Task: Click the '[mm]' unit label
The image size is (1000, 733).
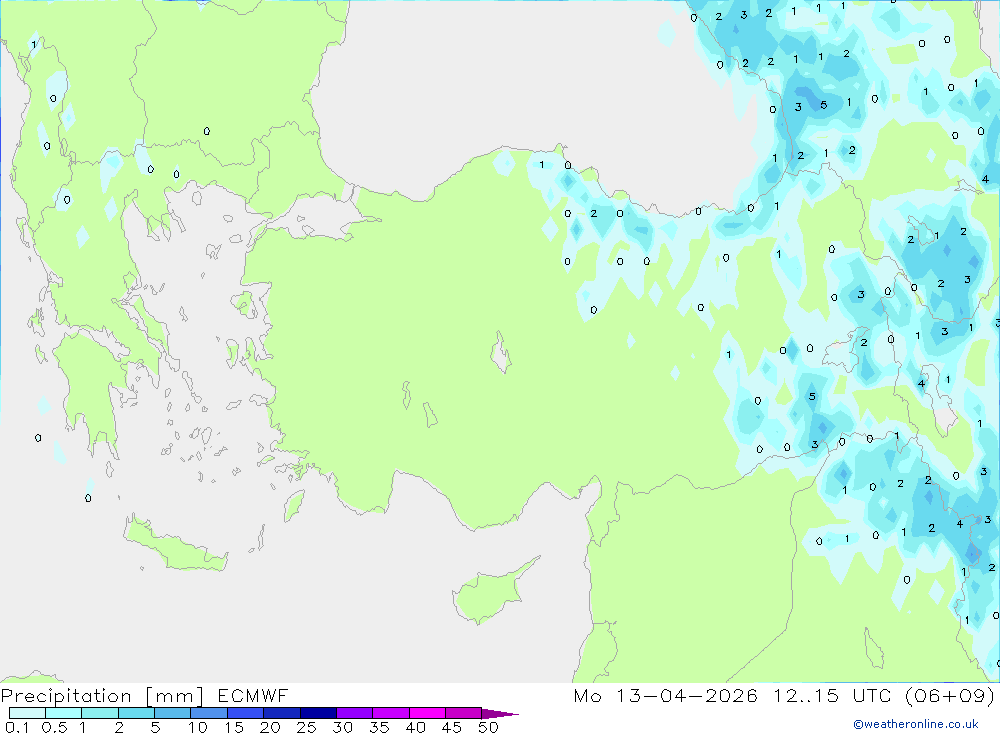Action: (175, 696)
